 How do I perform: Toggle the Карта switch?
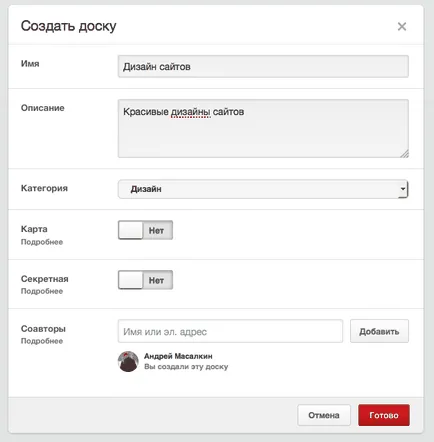pos(145,230)
